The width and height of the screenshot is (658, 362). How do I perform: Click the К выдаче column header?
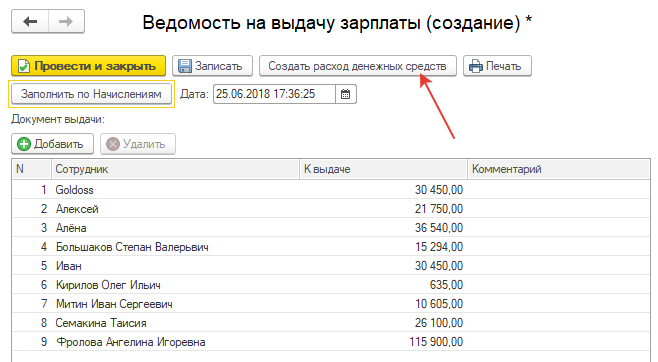click(x=383, y=169)
